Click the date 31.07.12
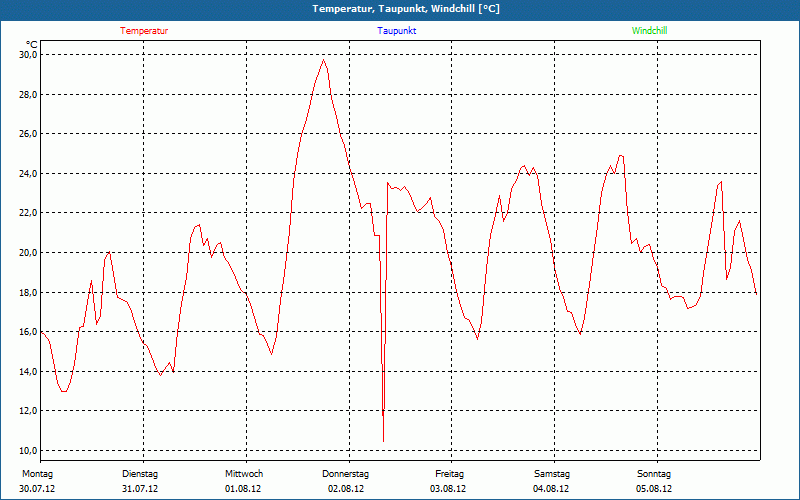Viewport: 800px width, 500px height. (140, 489)
